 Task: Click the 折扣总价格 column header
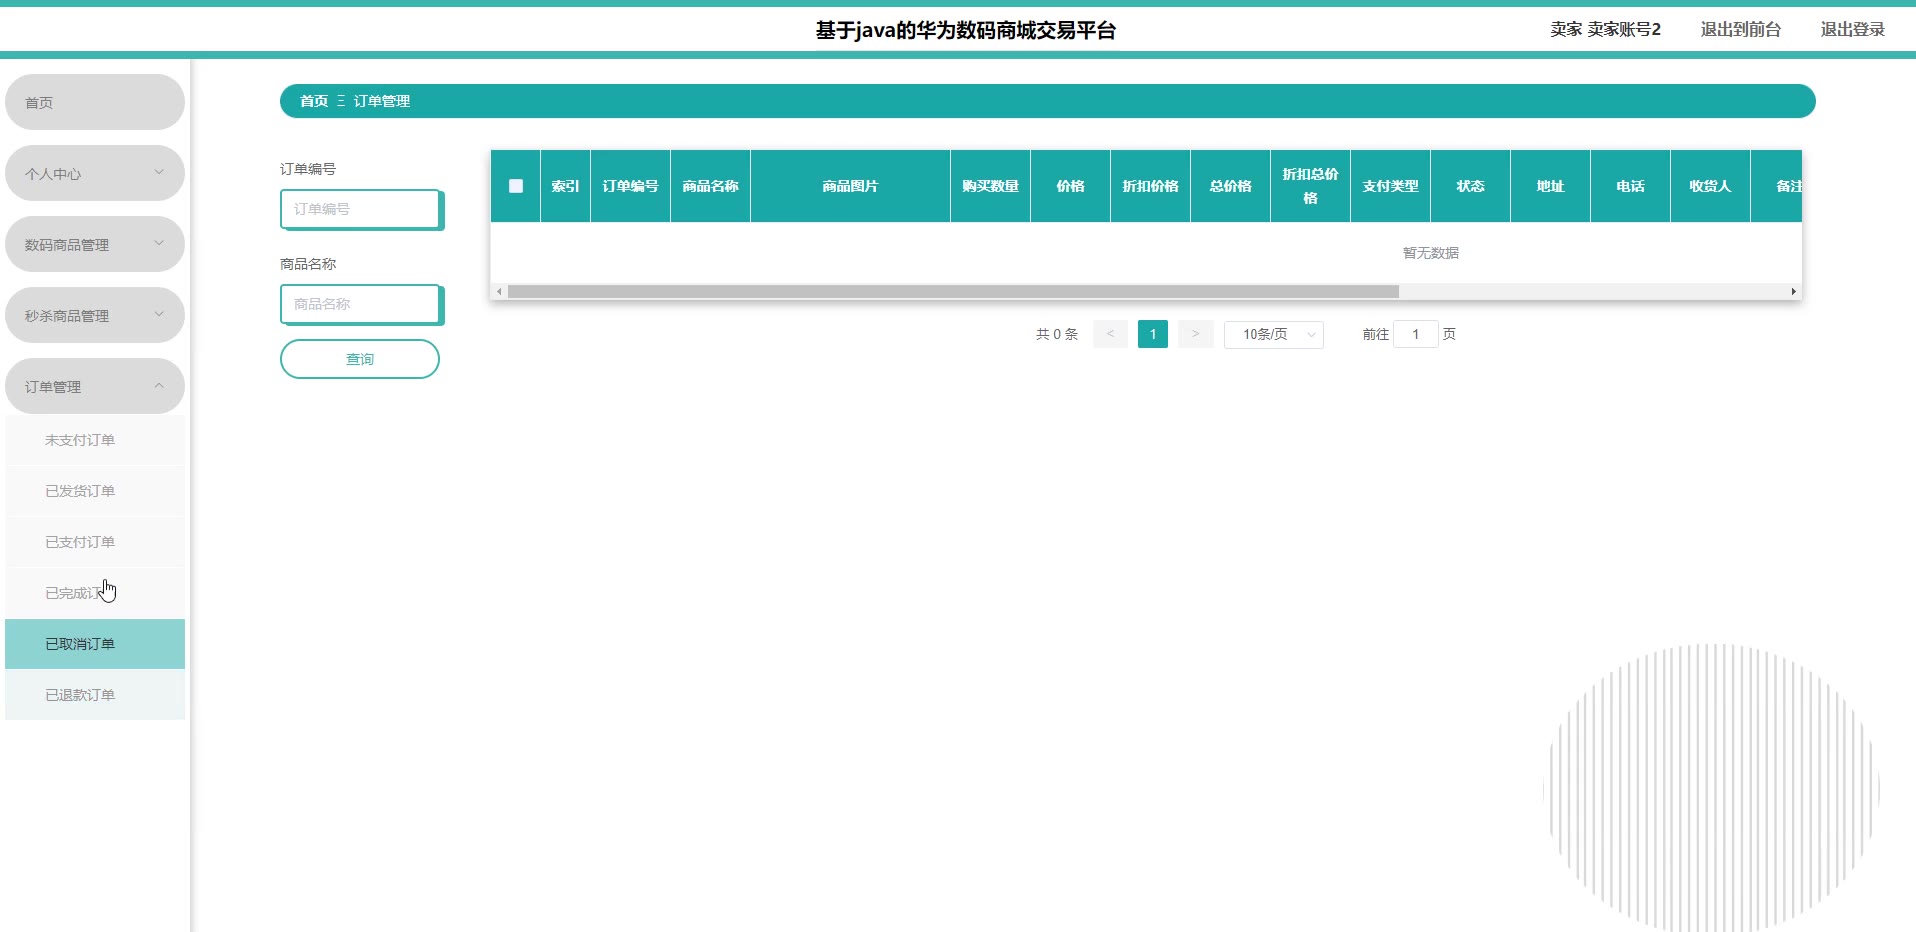pyautogui.click(x=1310, y=186)
